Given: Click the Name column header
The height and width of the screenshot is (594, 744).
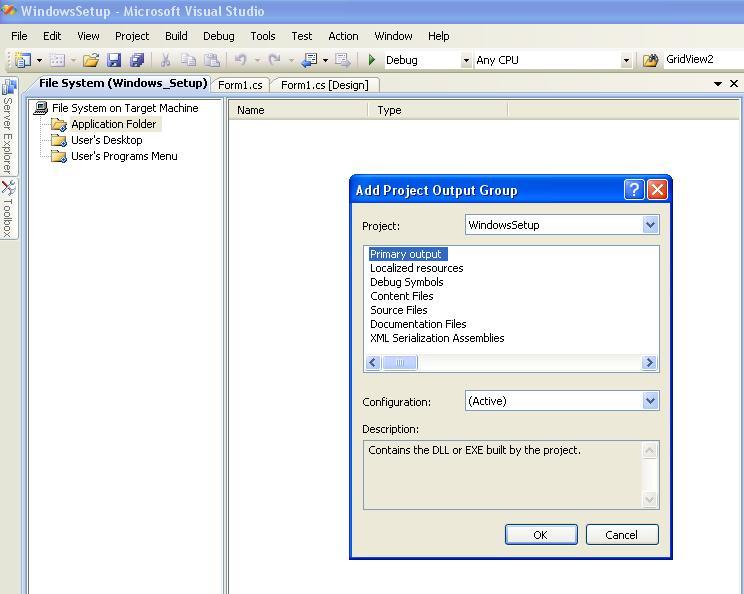Looking at the screenshot, I should click(x=298, y=110).
